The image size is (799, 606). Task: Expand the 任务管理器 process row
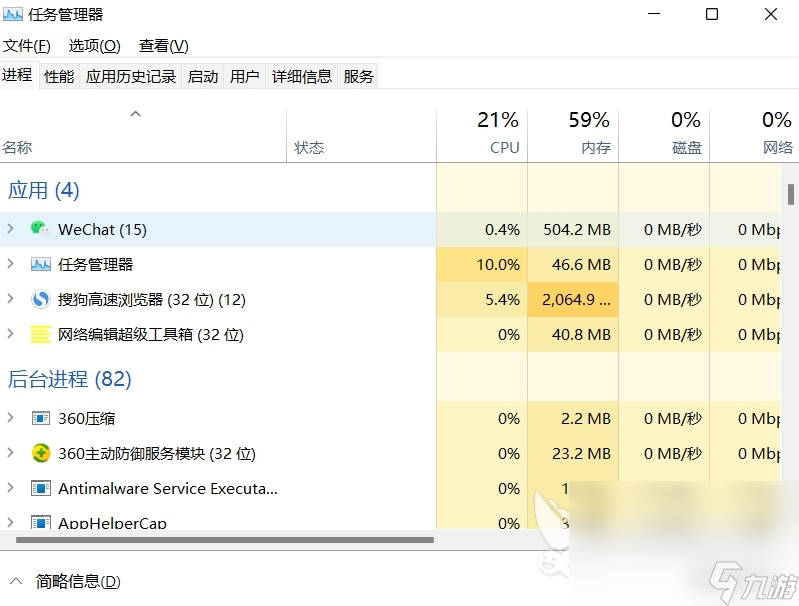pyautogui.click(x=10, y=264)
